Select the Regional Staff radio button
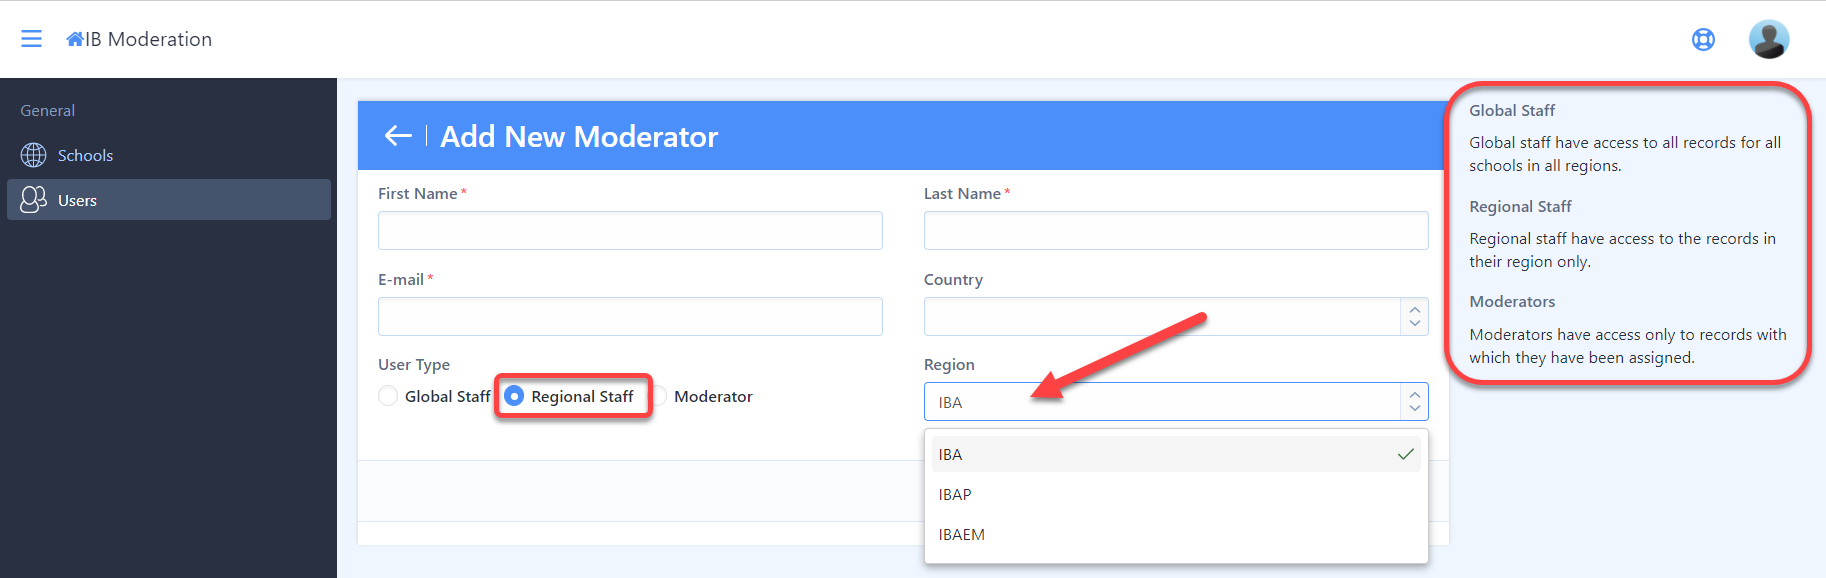This screenshot has width=1826, height=578. [514, 396]
